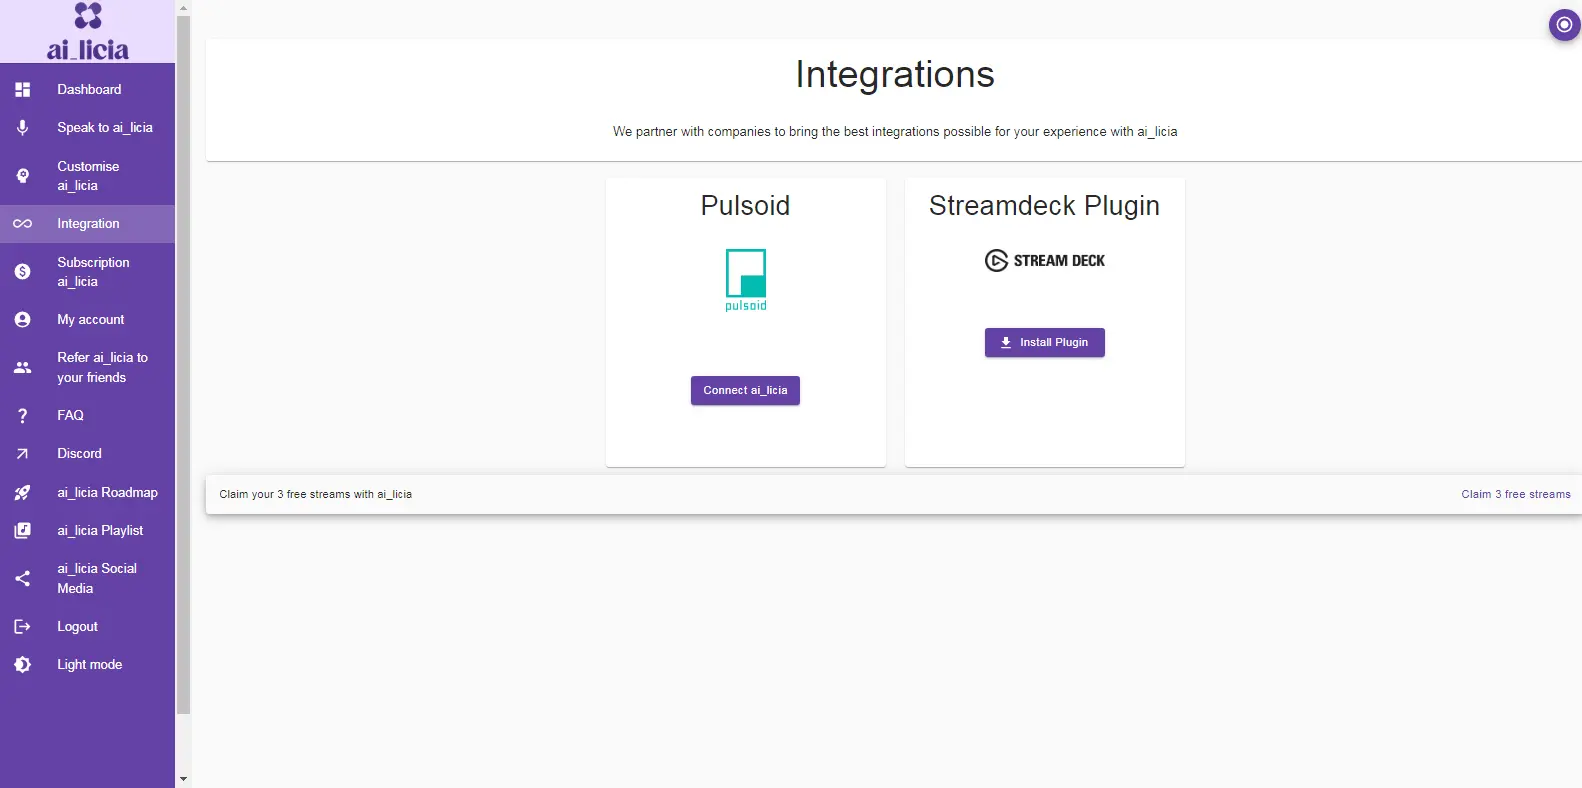Open My account page
This screenshot has width=1582, height=788.
(x=87, y=320)
